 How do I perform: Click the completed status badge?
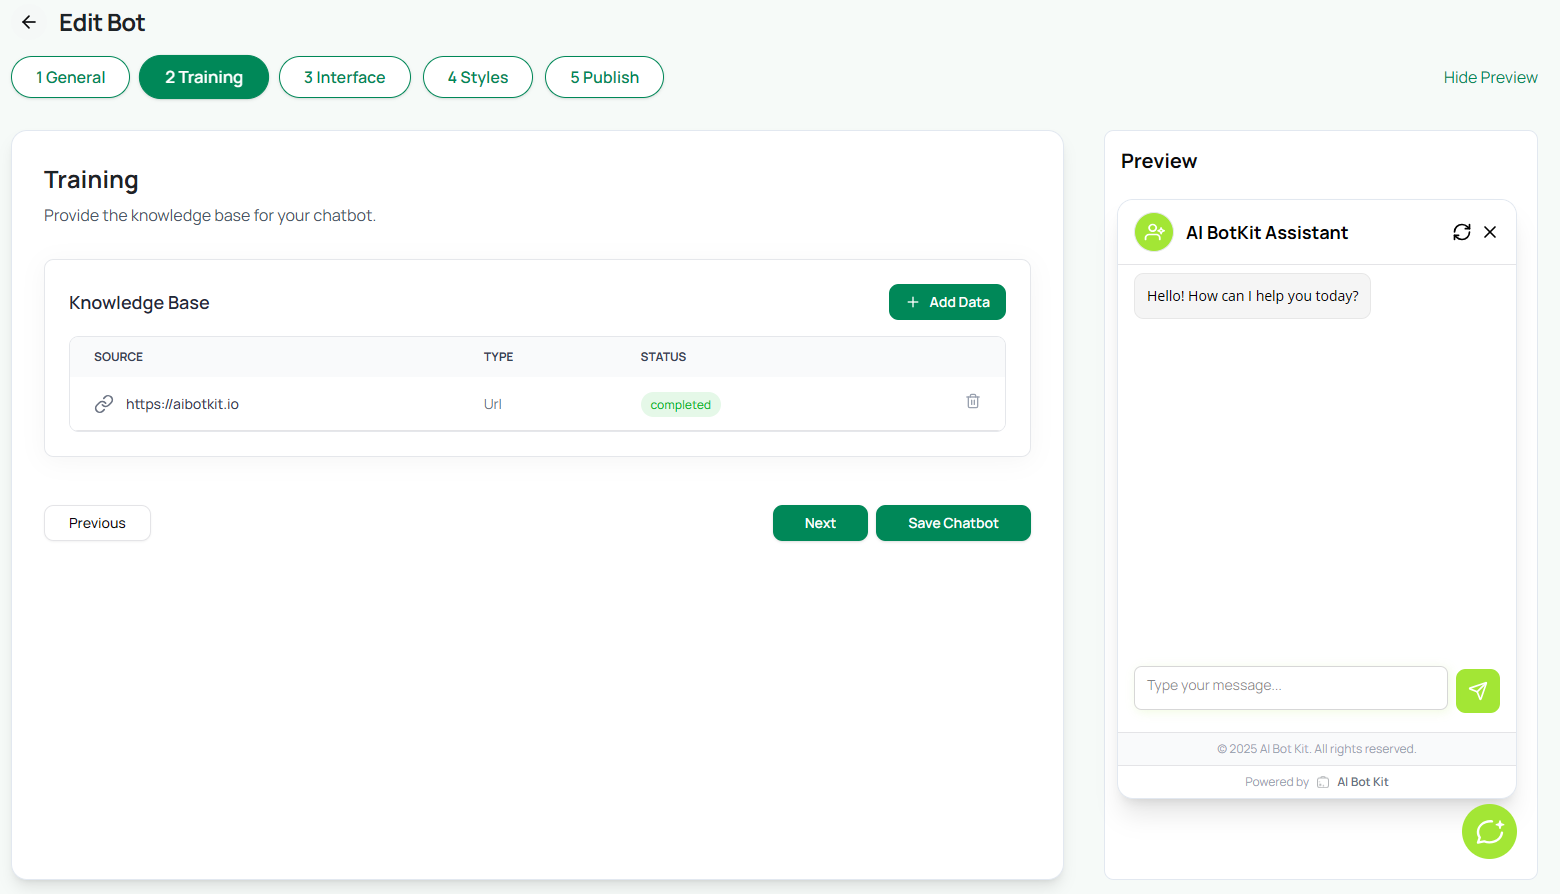coord(680,404)
